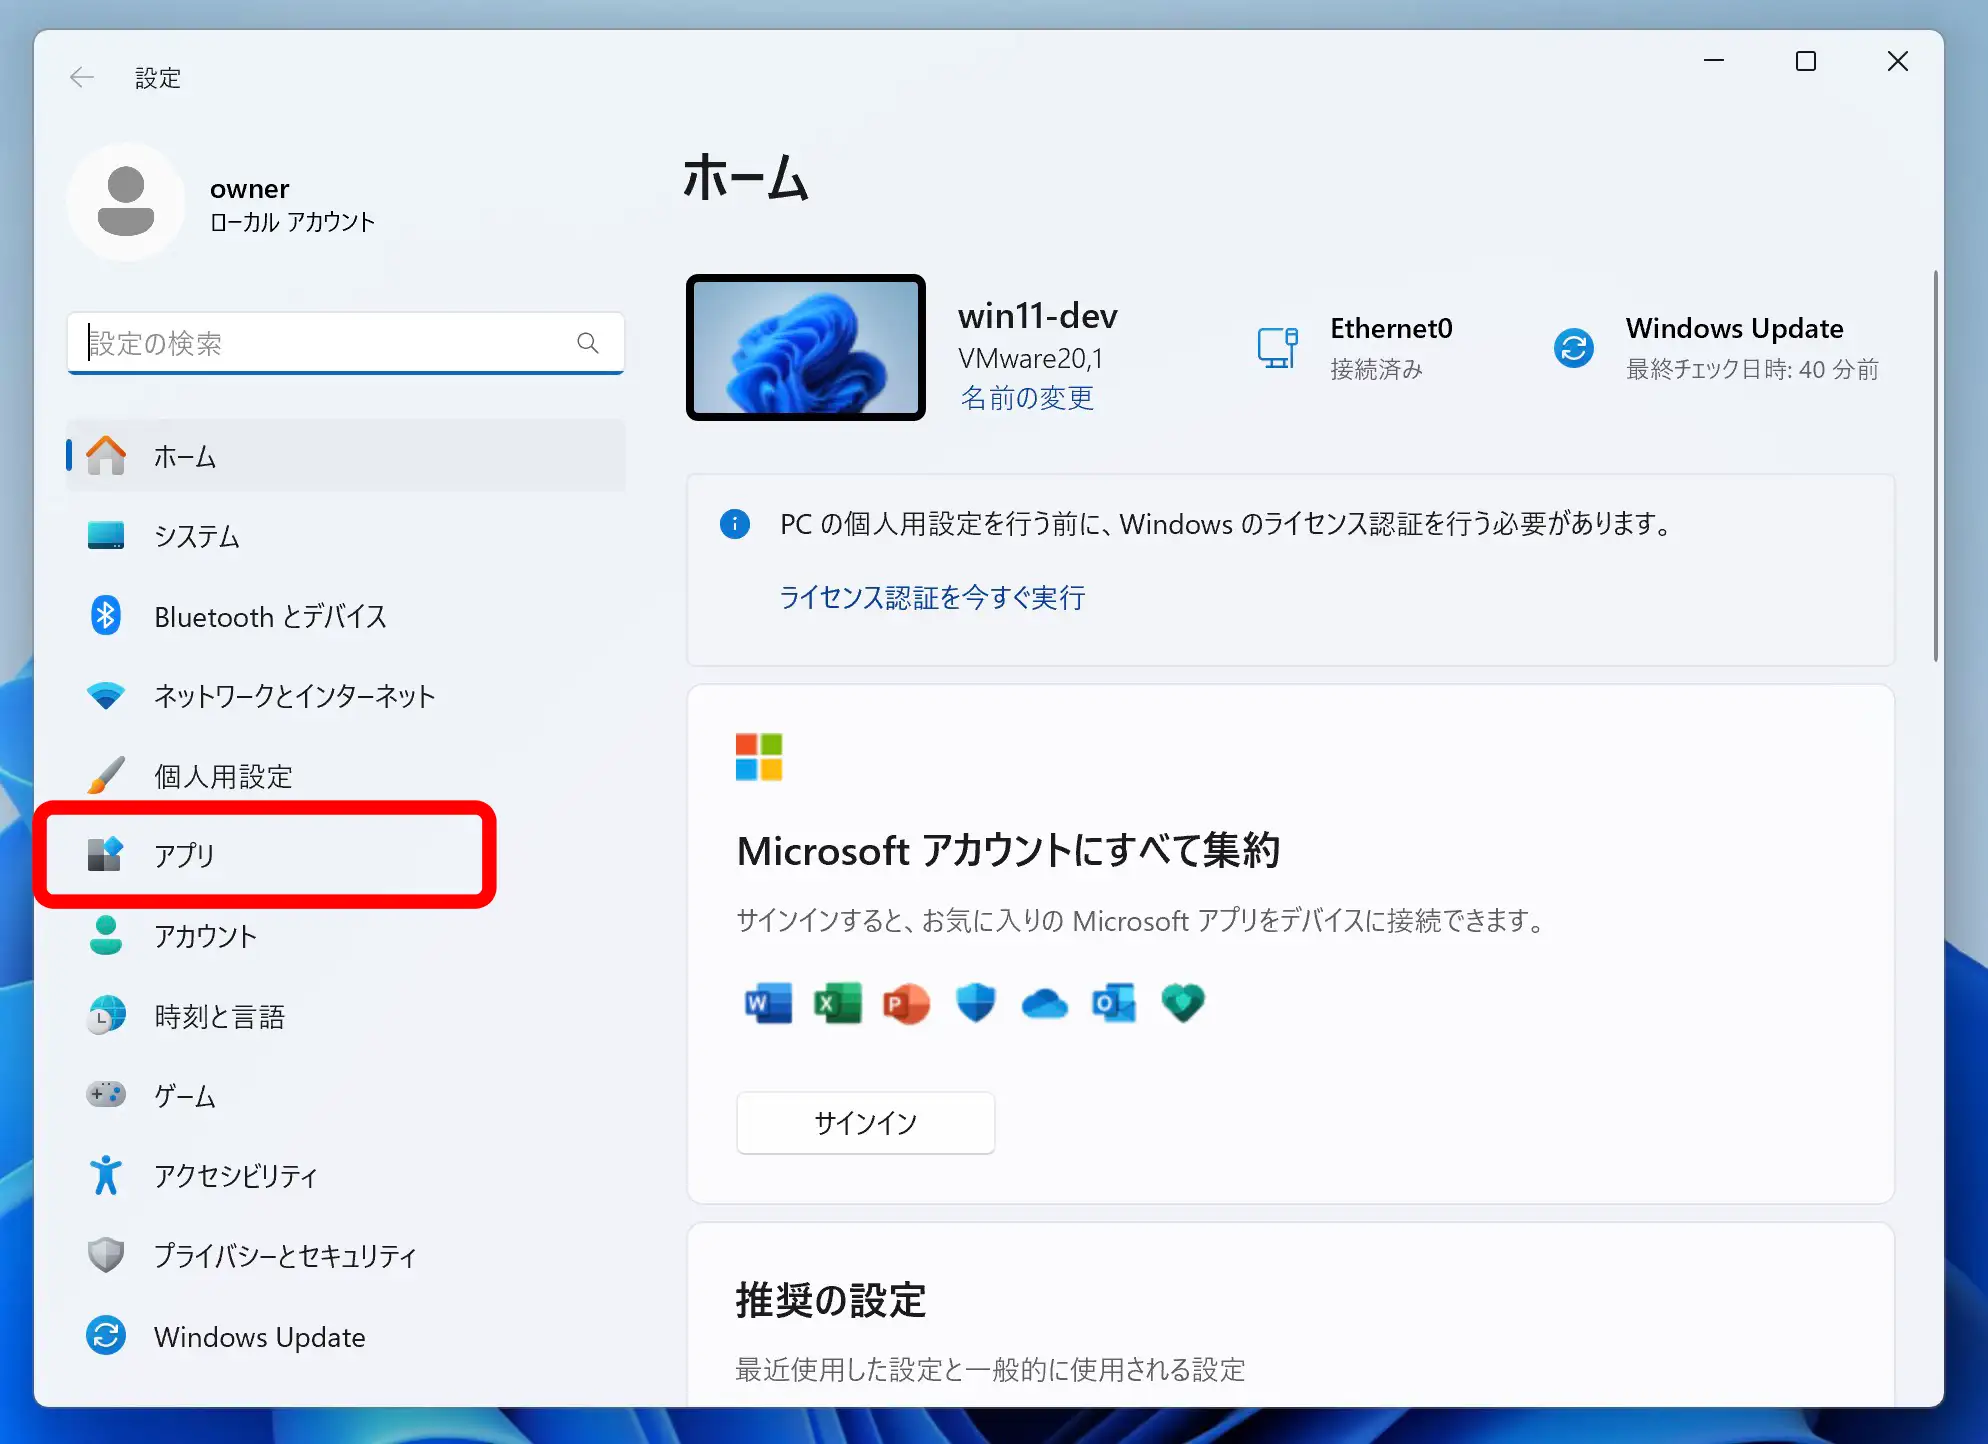This screenshot has width=1988, height=1444.
Task: Open ネットワークとインターネット settings
Action: click(x=346, y=696)
